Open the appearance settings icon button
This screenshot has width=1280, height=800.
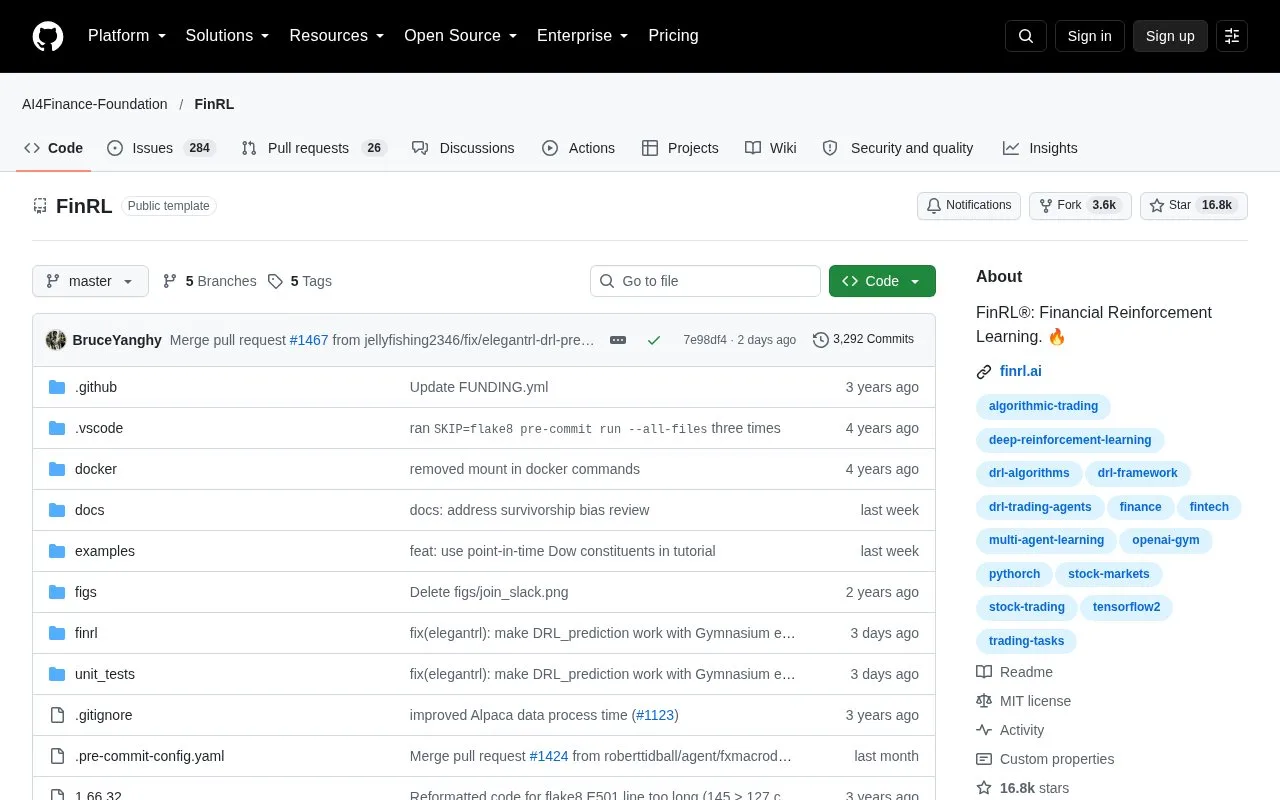tap(1232, 36)
